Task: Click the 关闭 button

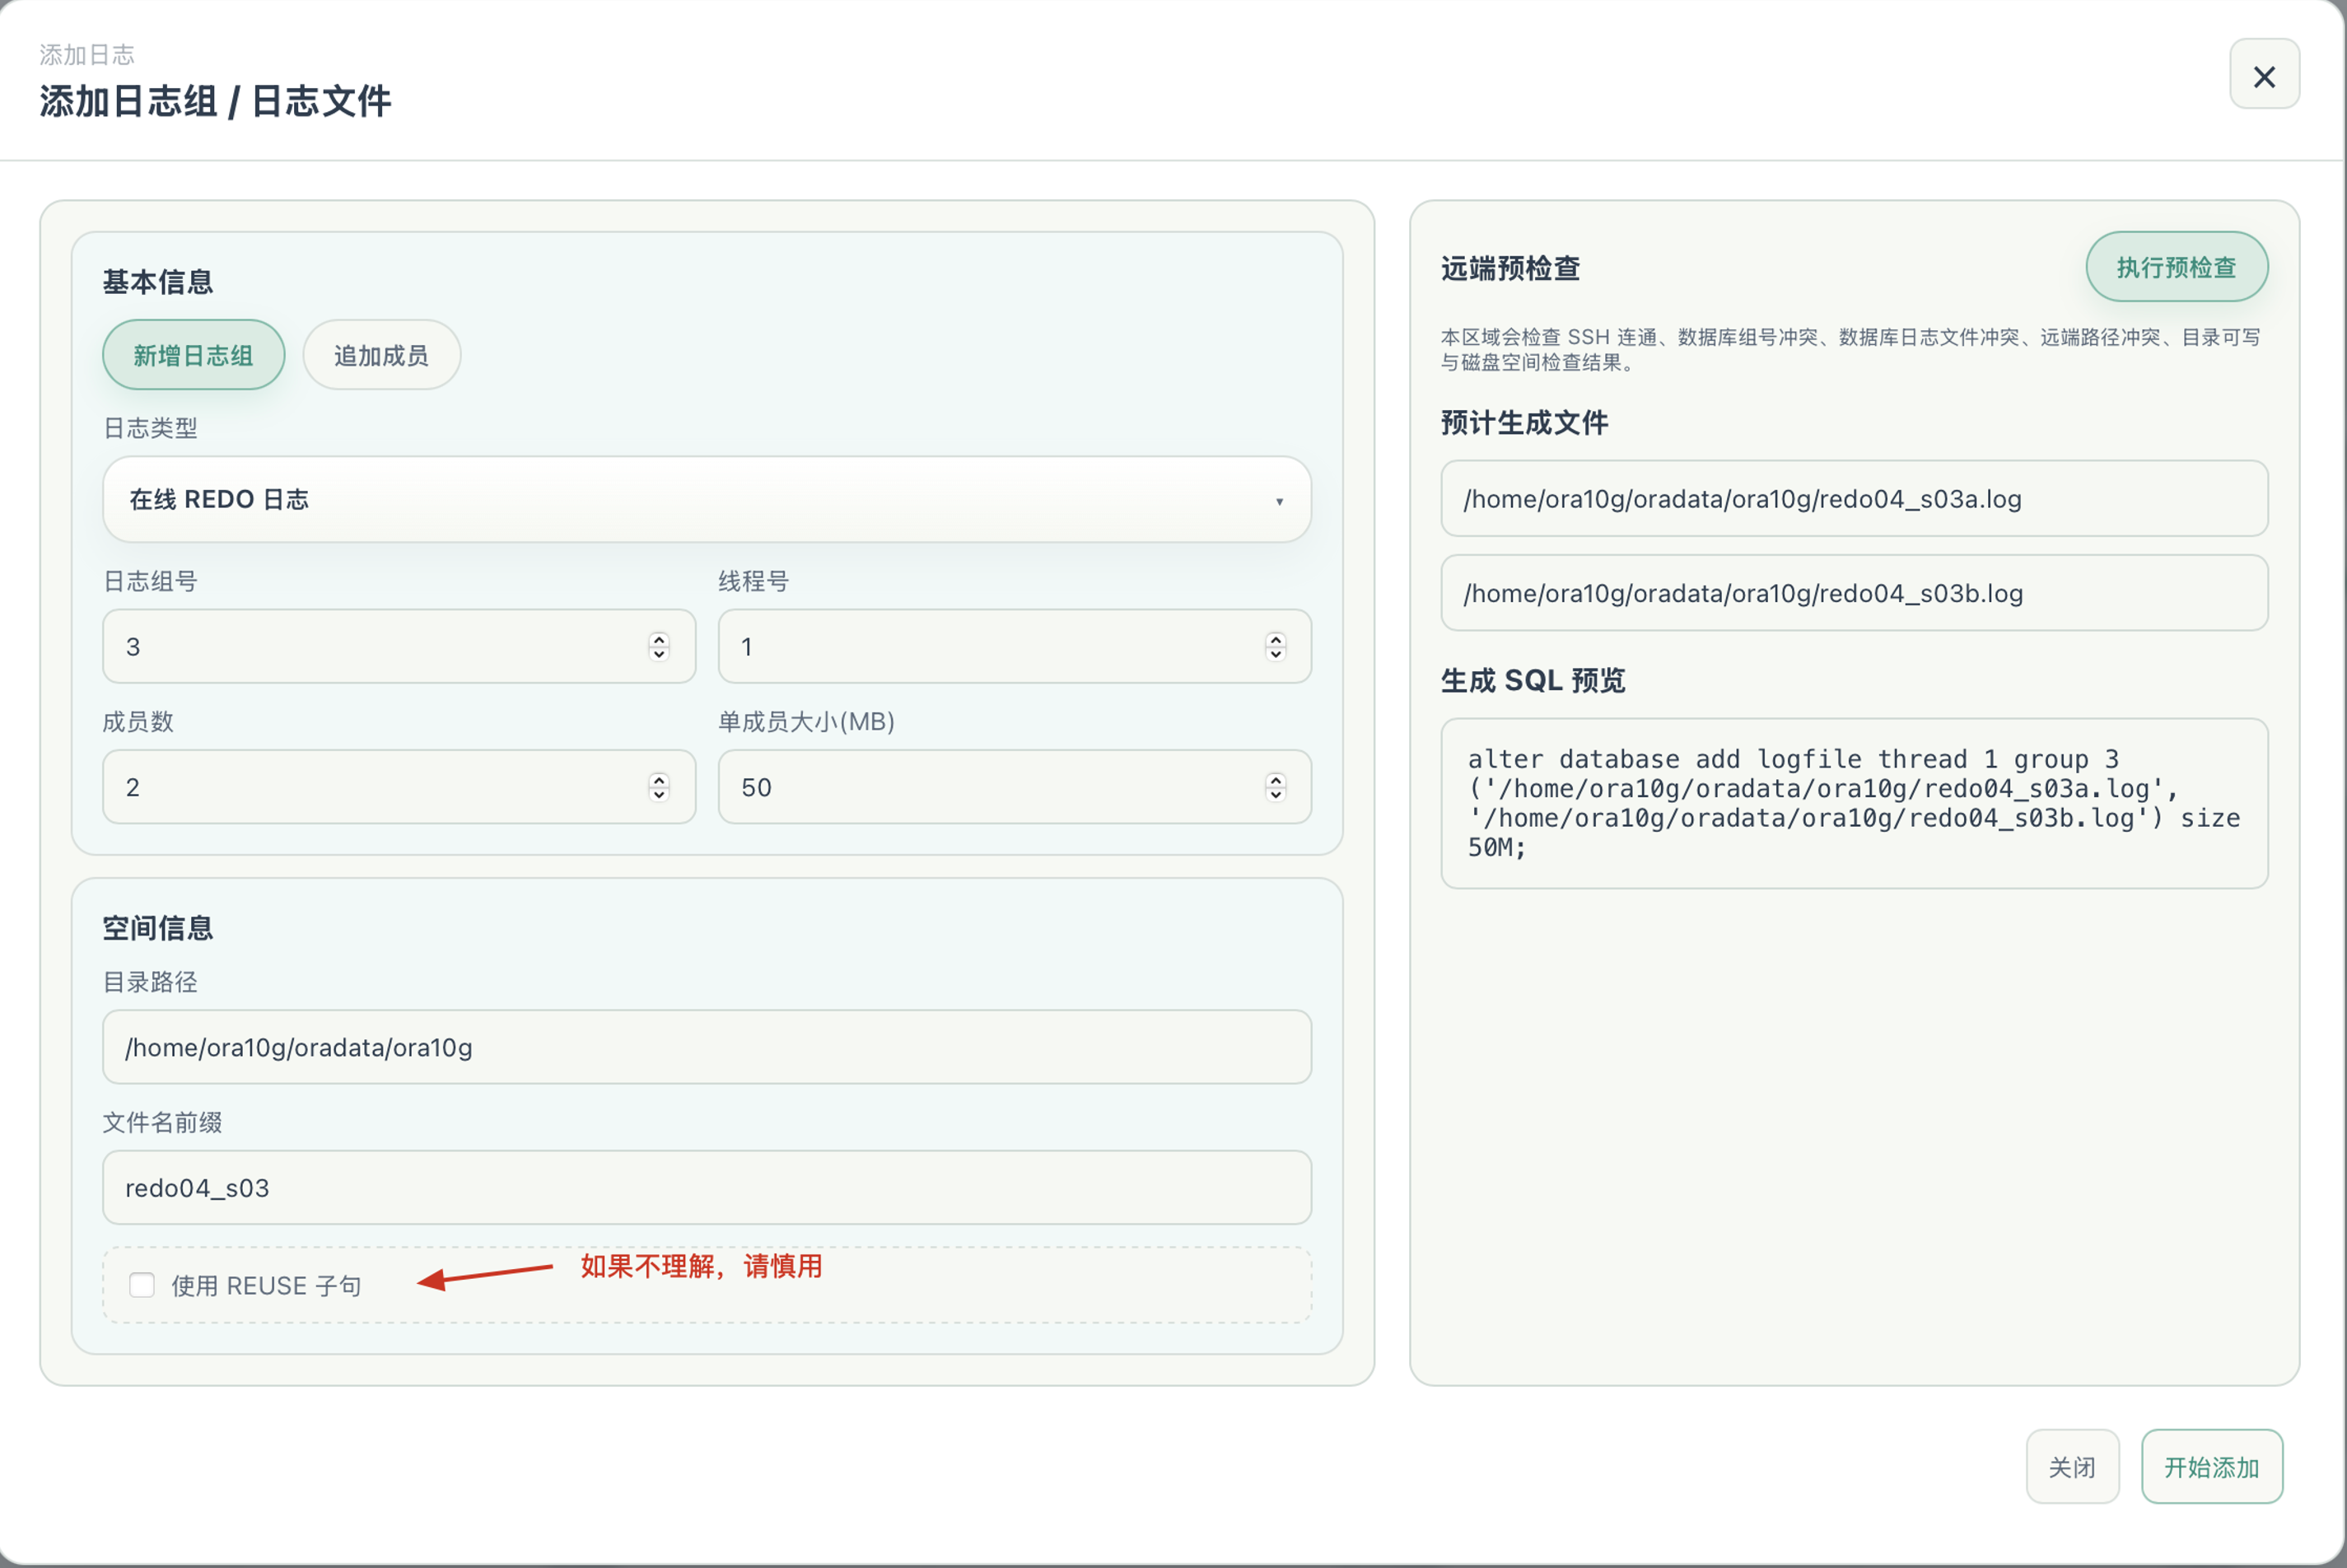Action: (x=2072, y=1466)
